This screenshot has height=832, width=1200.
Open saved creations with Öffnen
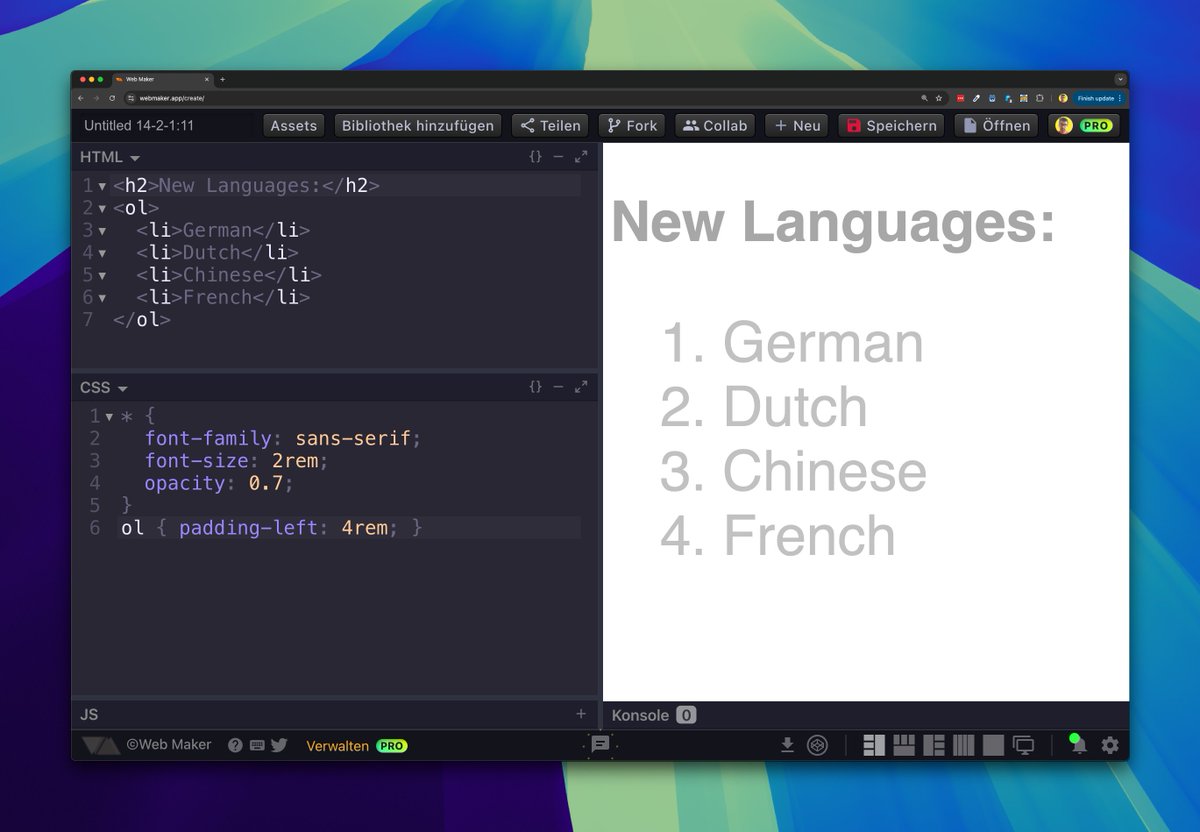[x=995, y=125]
